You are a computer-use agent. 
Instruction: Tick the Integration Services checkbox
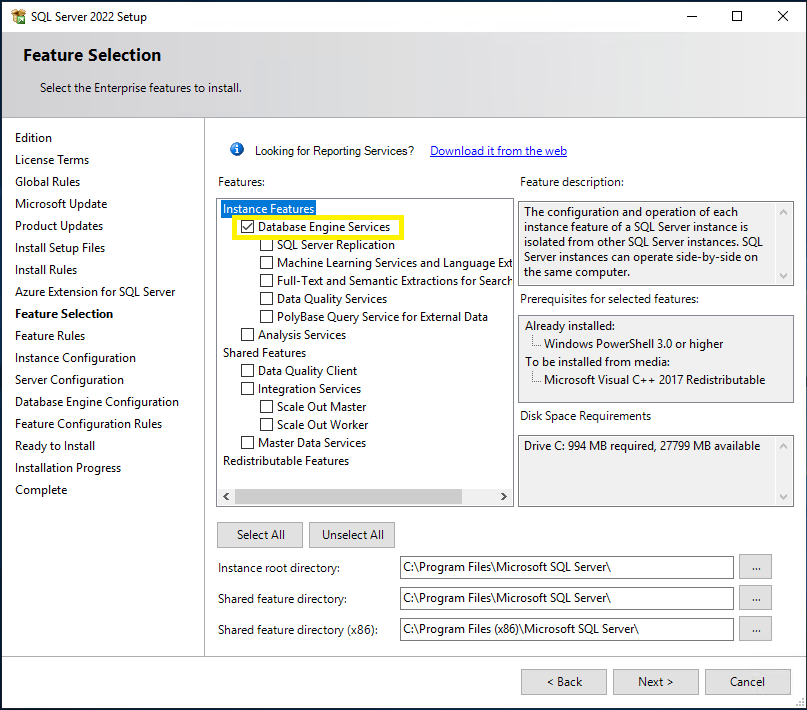coord(248,389)
